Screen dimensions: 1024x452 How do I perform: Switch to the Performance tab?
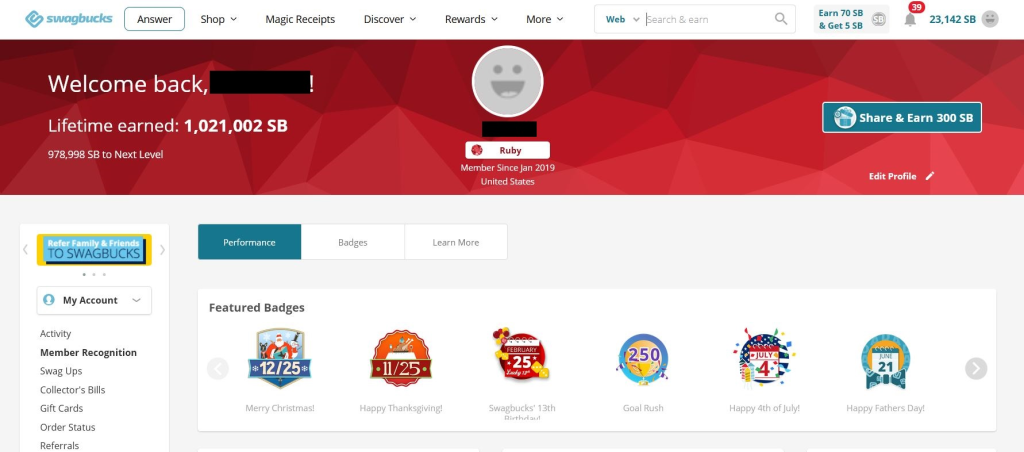click(x=249, y=242)
